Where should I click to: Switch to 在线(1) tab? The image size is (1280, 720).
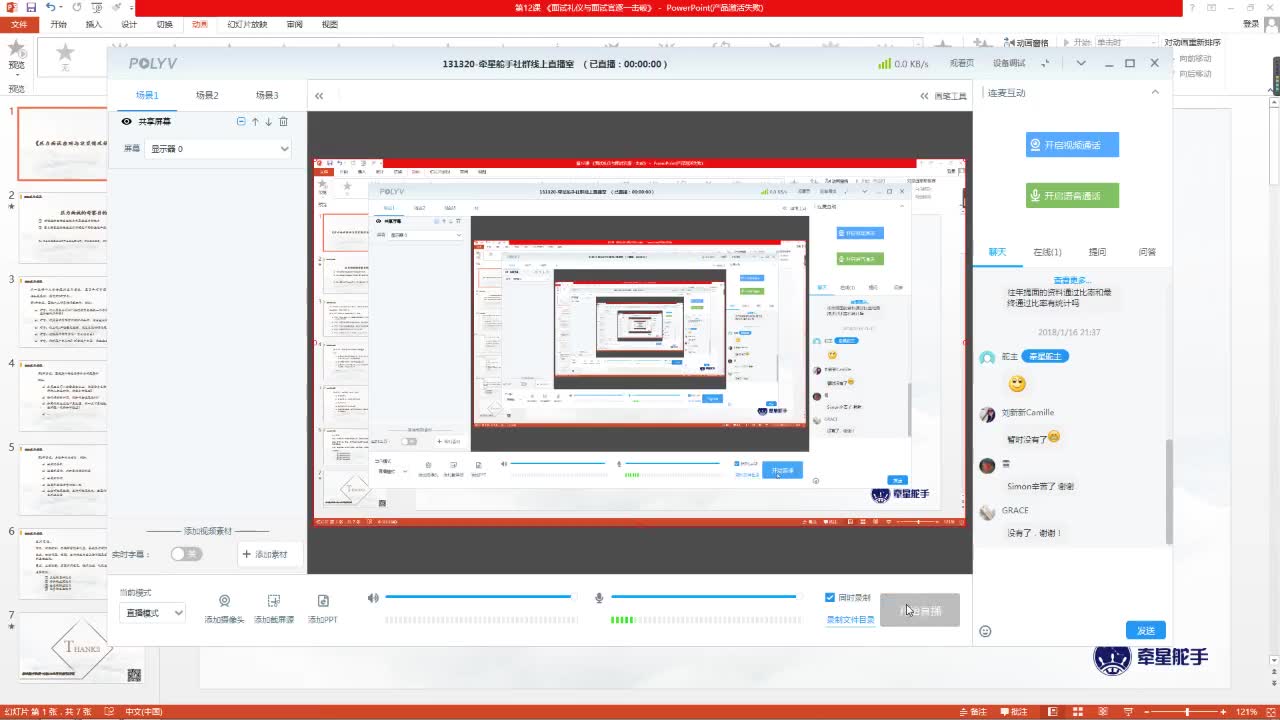click(x=1047, y=252)
